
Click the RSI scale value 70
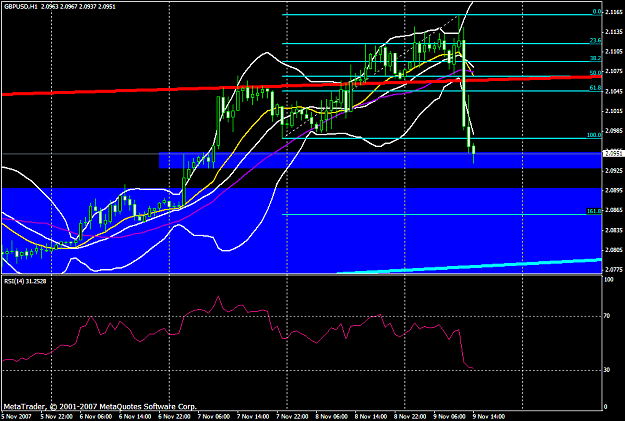(x=607, y=316)
